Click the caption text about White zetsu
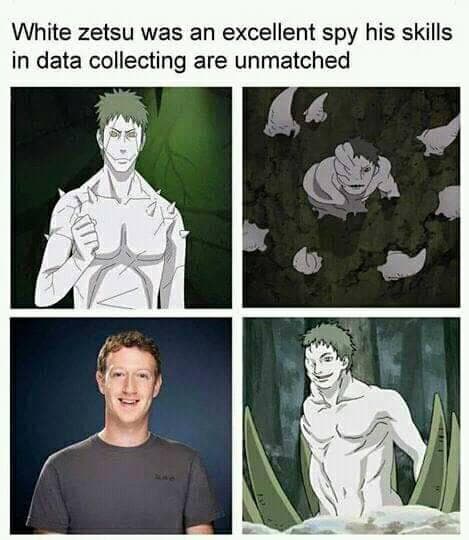Image resolution: width=469 pixels, height=540 pixels. [232, 46]
